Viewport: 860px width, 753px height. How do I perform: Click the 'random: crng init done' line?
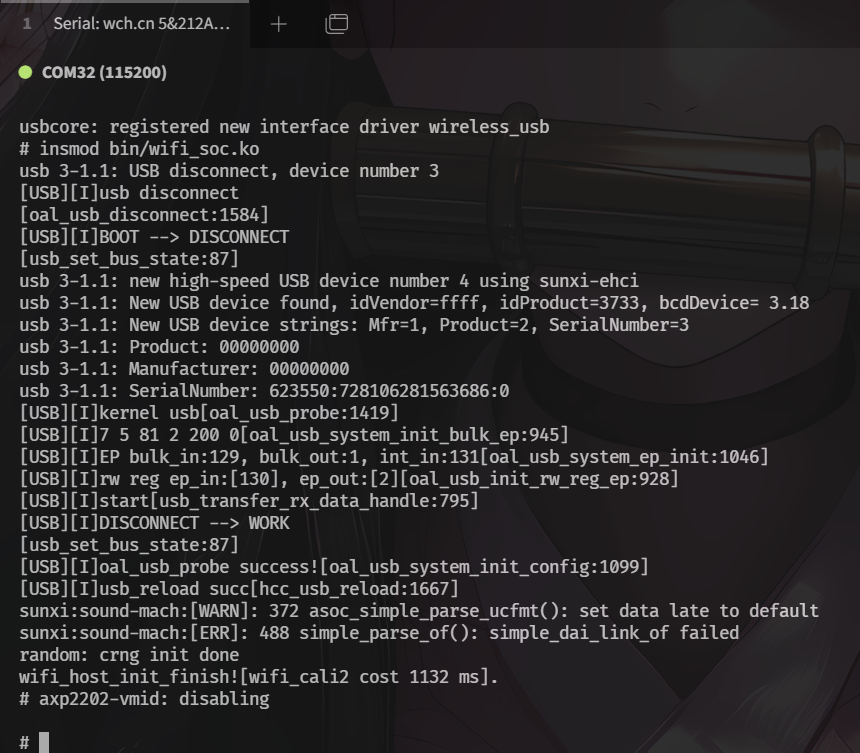coord(129,655)
